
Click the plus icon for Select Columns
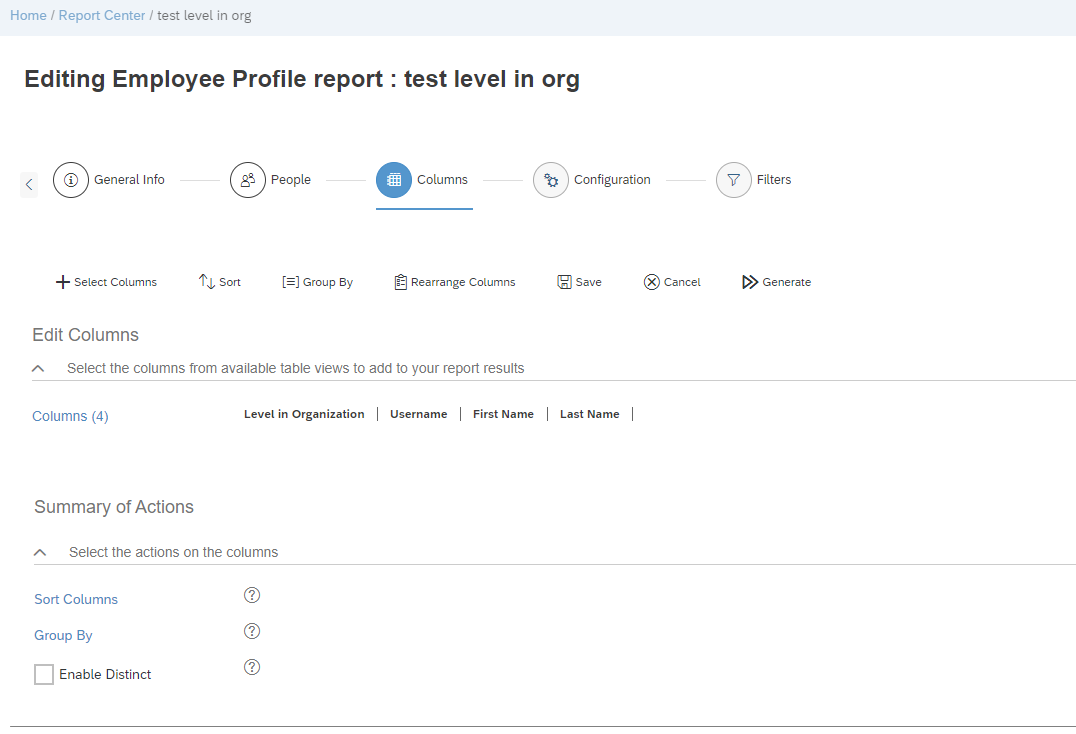62,282
